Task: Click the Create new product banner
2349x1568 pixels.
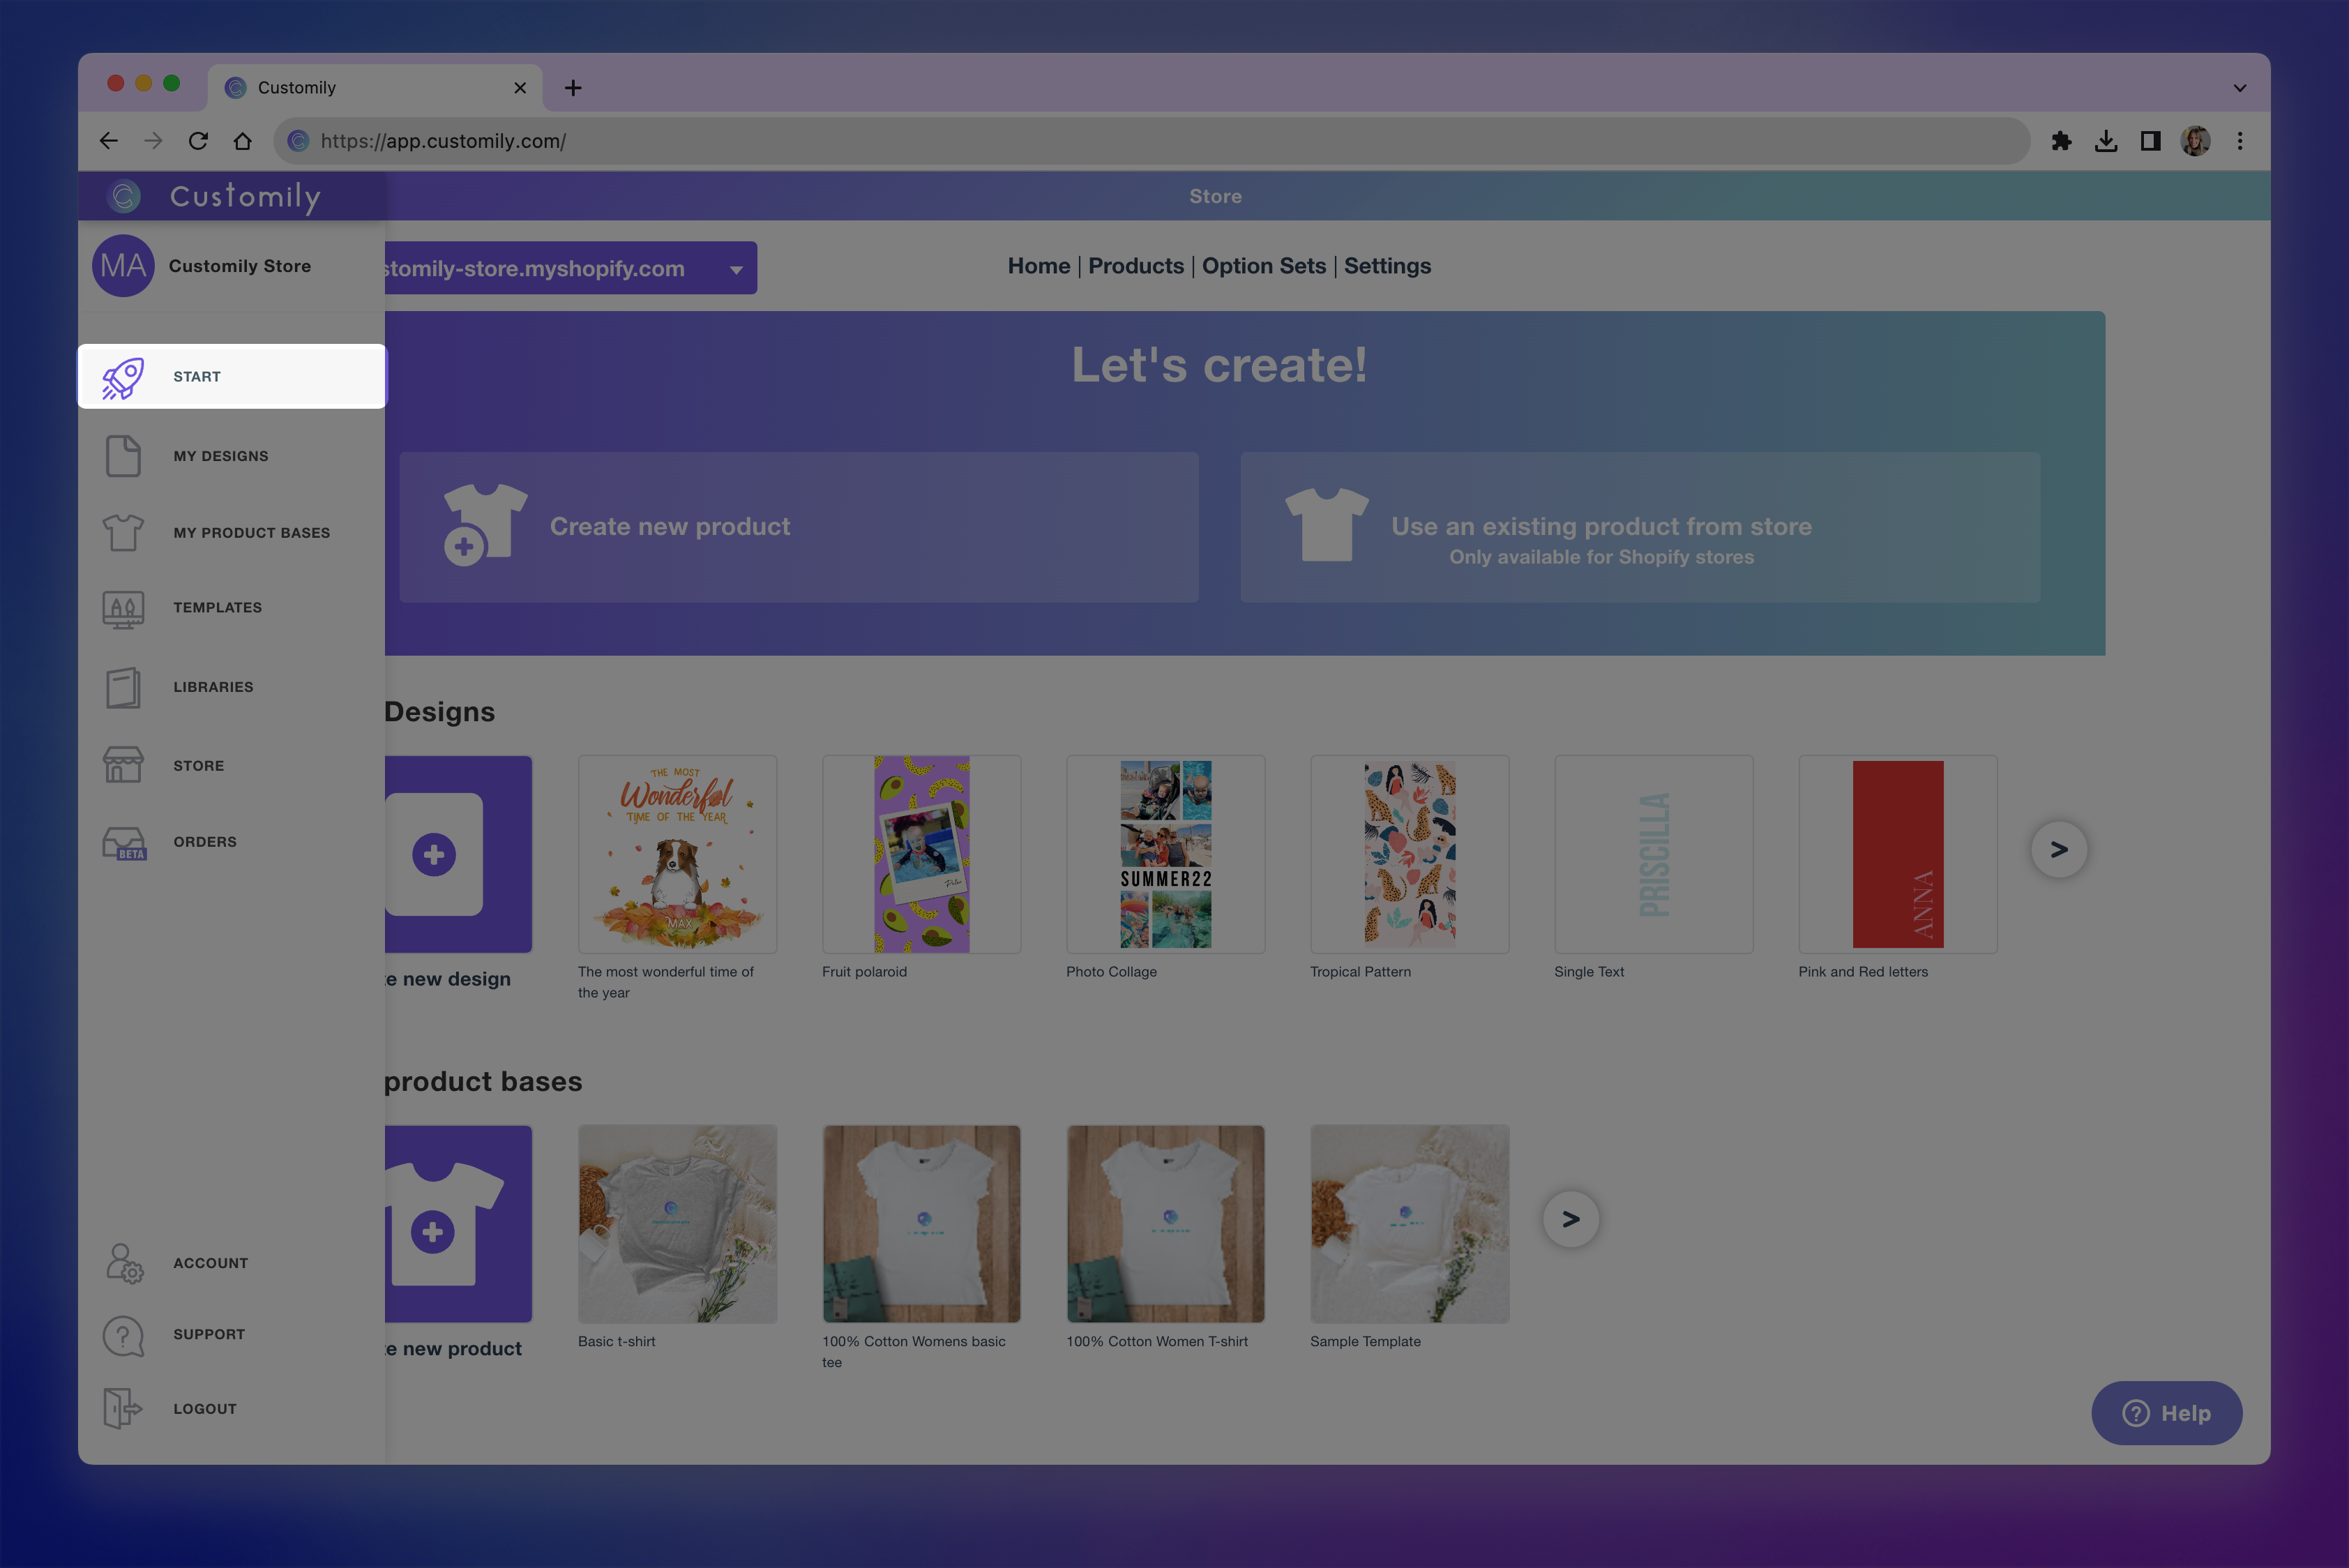Action: point(798,526)
